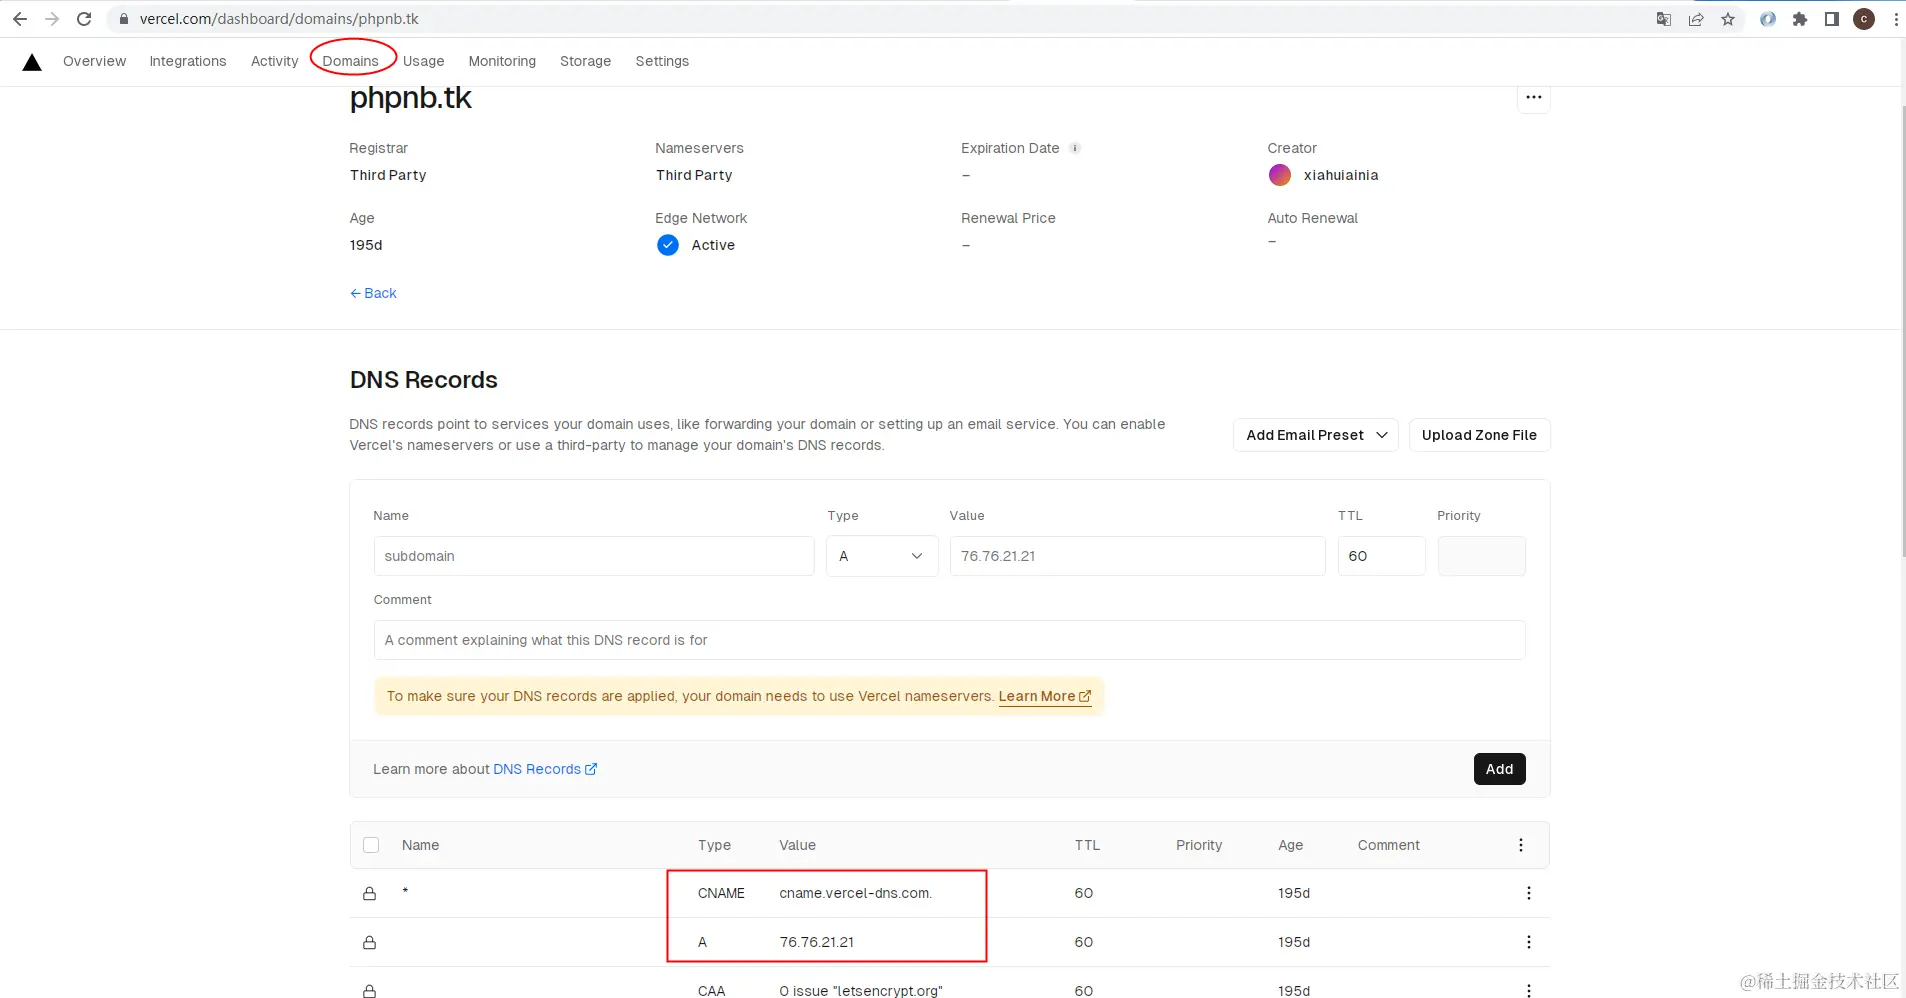Open the row menu for the CNAME record

(x=1528, y=893)
